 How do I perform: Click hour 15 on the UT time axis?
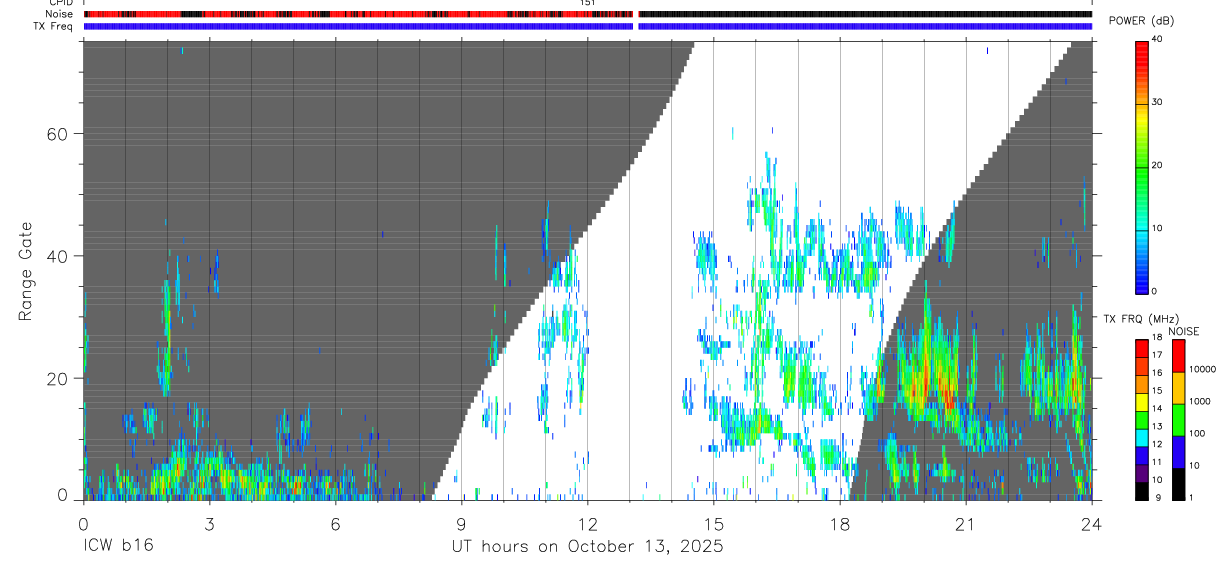pyautogui.click(x=713, y=523)
